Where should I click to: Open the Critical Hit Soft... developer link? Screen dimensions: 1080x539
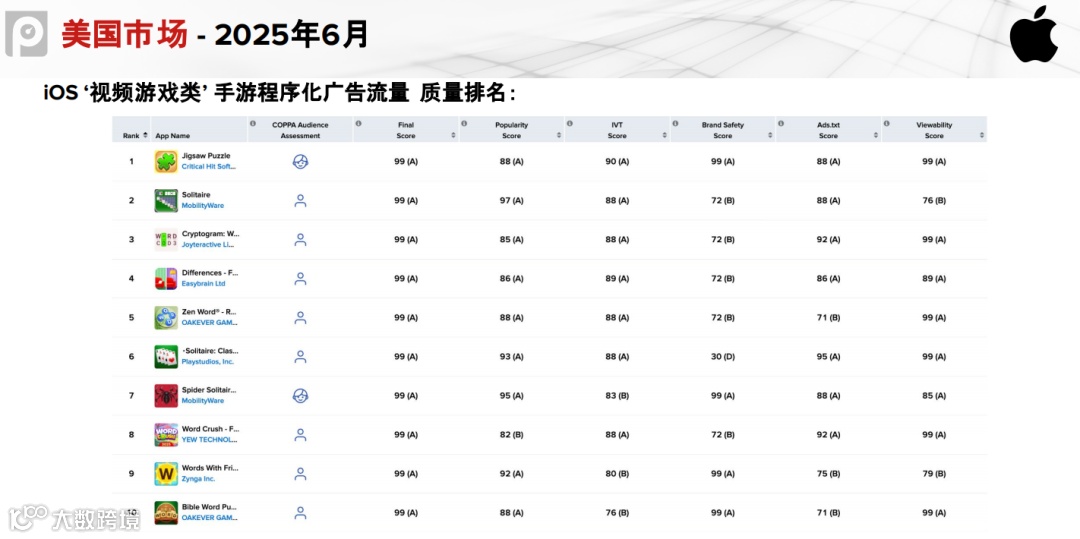pyautogui.click(x=209, y=167)
